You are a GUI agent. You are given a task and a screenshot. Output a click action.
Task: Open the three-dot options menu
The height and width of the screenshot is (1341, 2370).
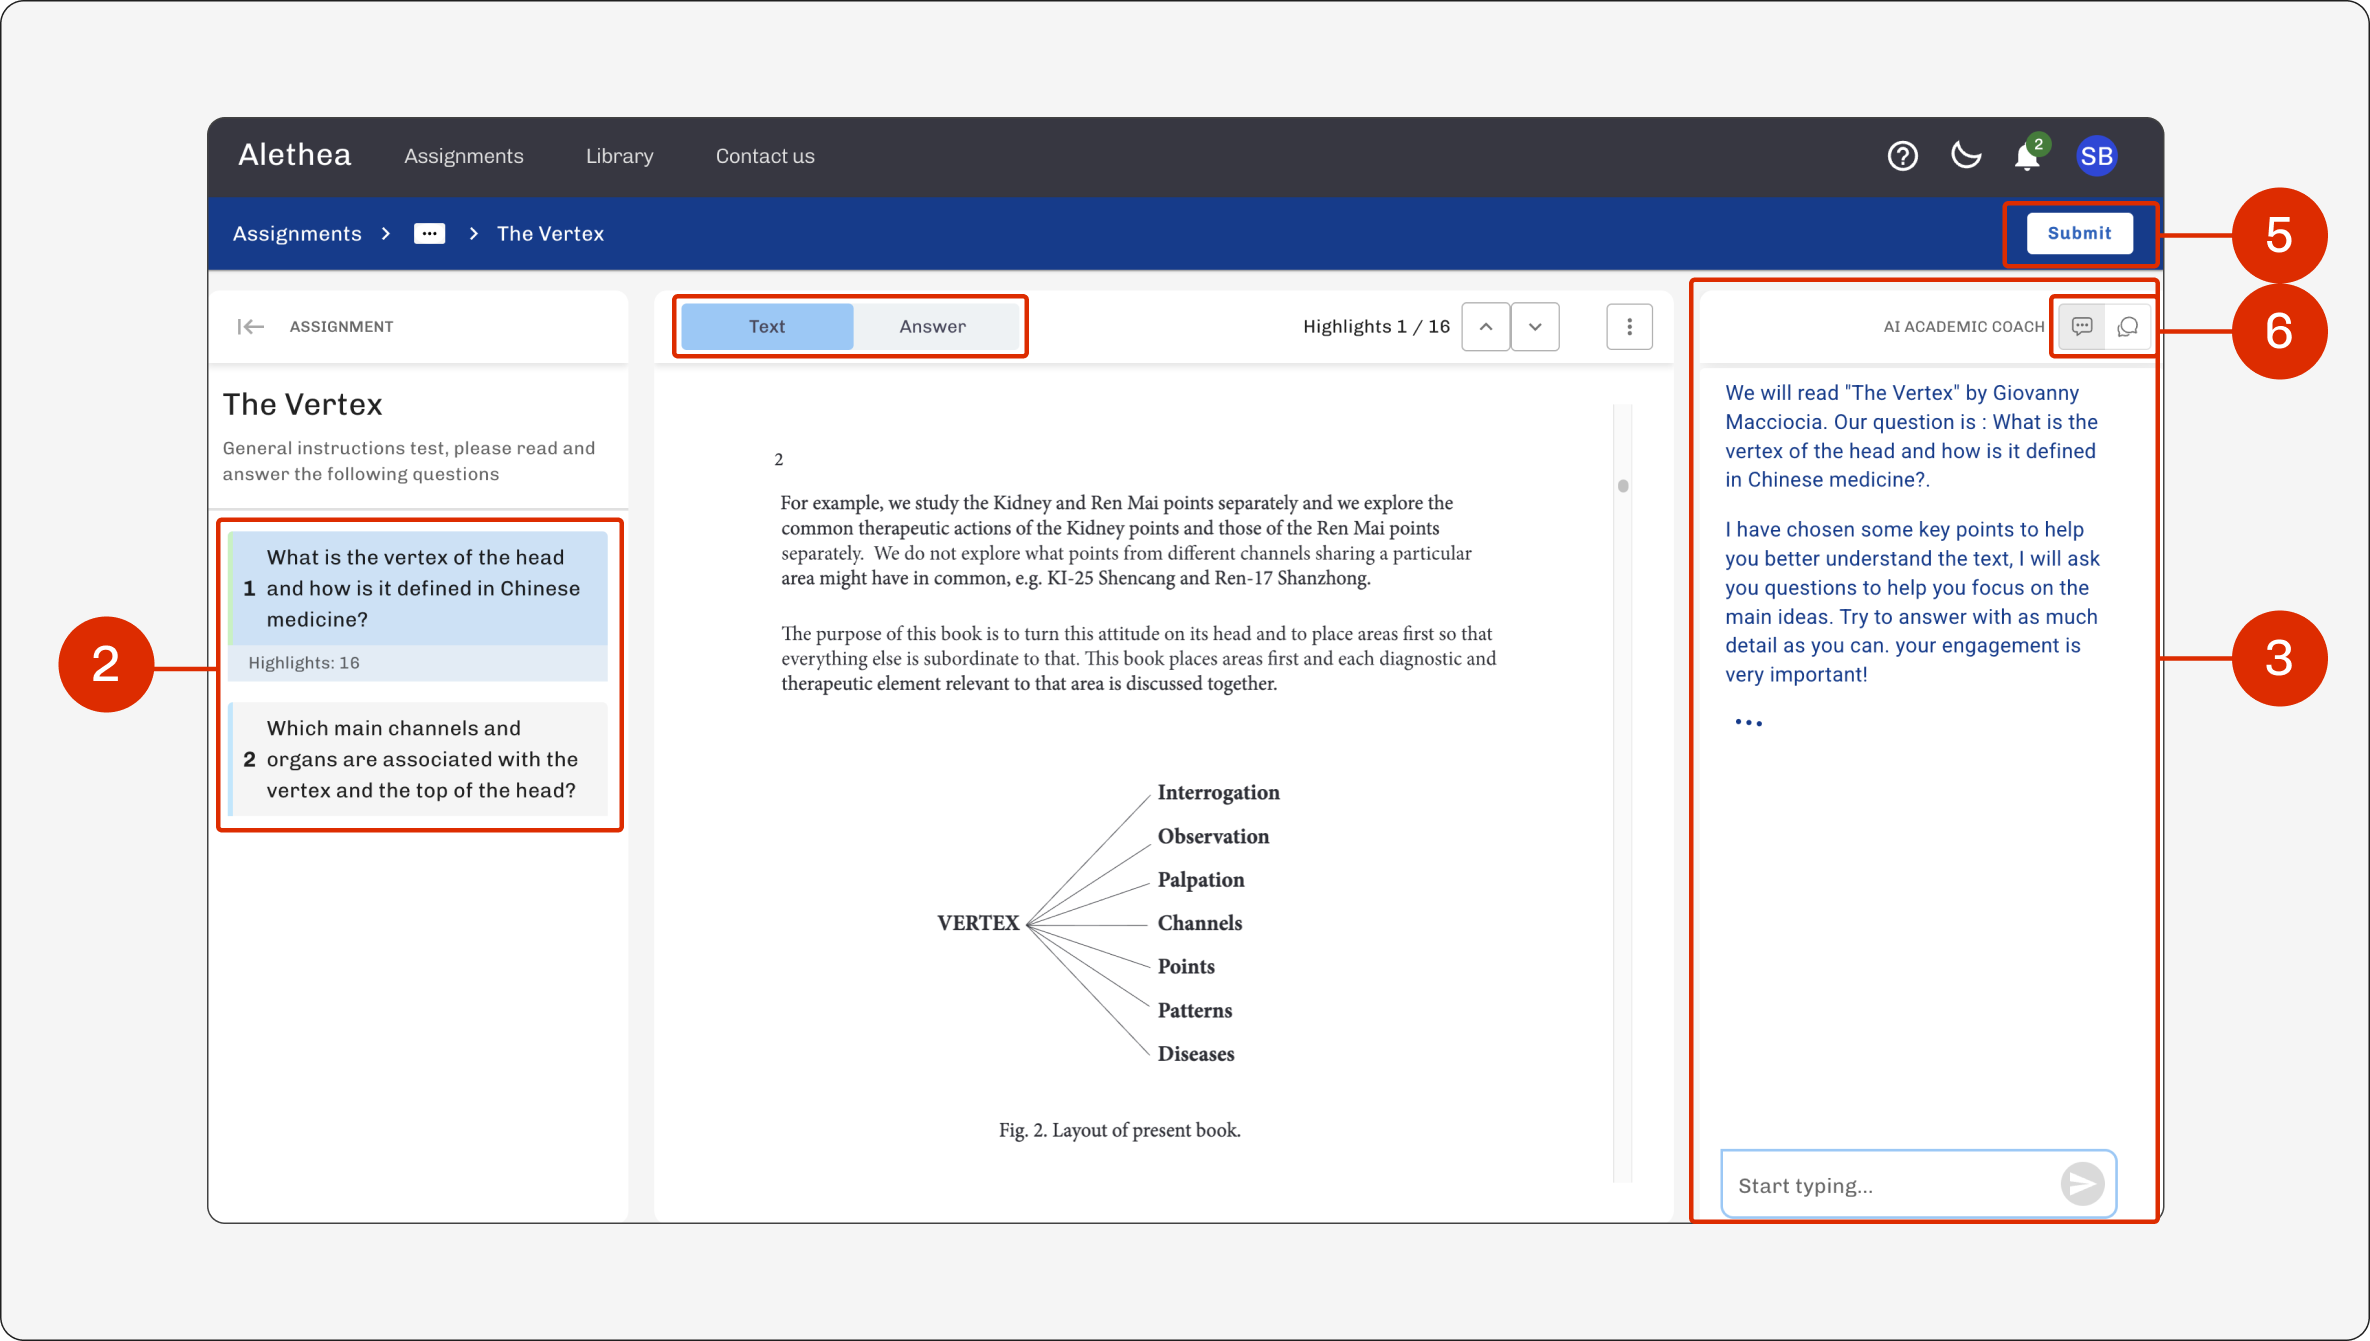click(x=1629, y=326)
